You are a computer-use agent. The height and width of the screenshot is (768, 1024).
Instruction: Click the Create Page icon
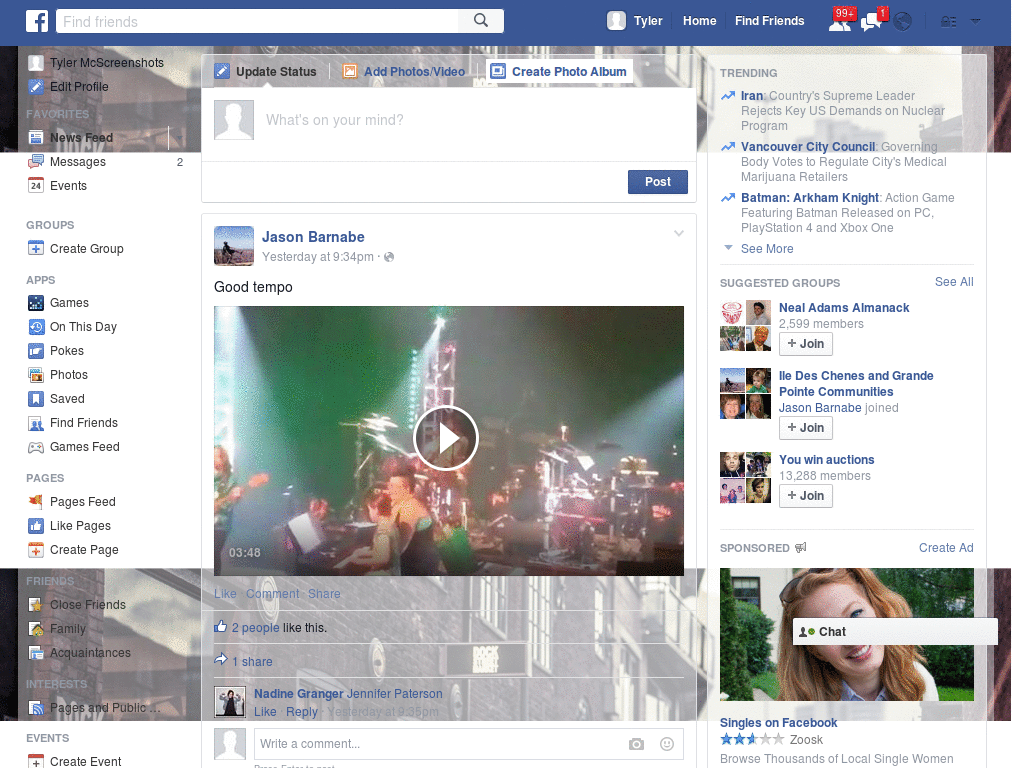[36, 550]
